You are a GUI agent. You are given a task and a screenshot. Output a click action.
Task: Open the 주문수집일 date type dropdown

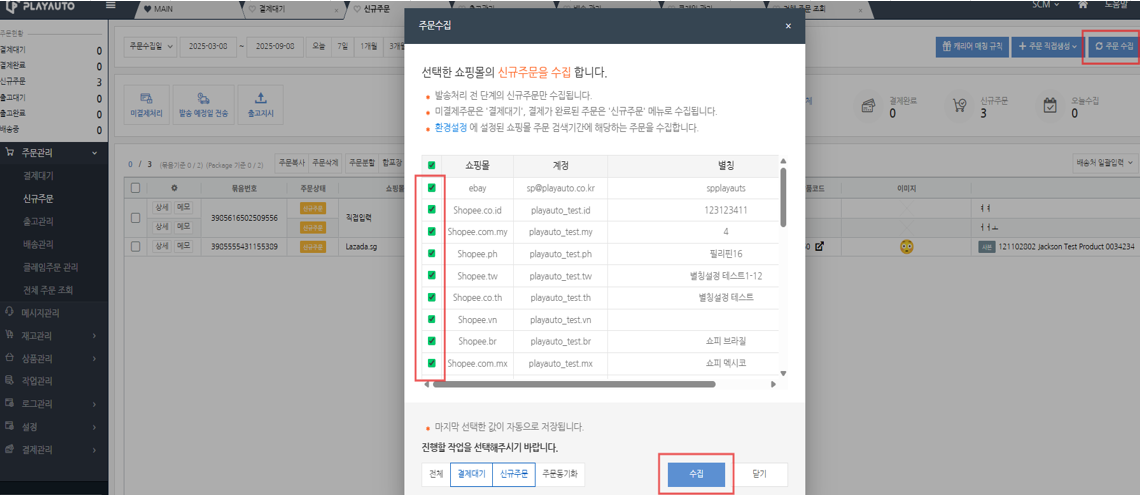[150, 45]
